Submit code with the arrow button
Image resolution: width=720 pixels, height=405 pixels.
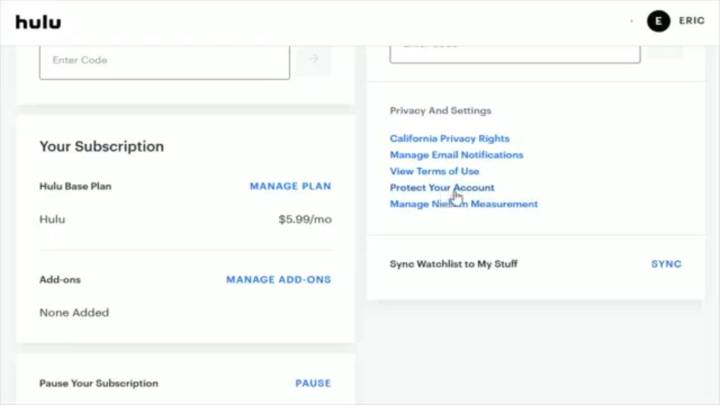pyautogui.click(x=313, y=59)
